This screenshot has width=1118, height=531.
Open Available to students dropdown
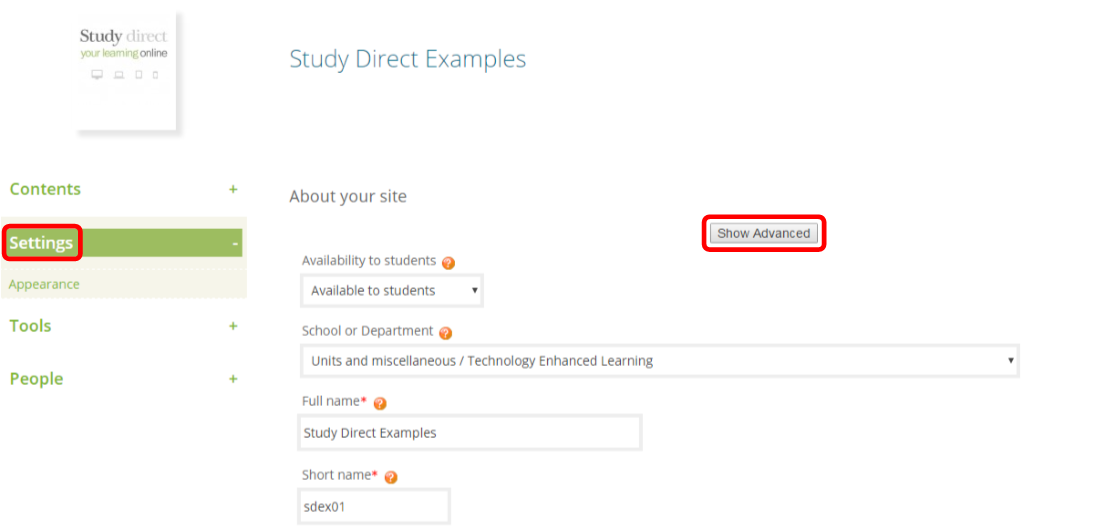pyautogui.click(x=392, y=291)
